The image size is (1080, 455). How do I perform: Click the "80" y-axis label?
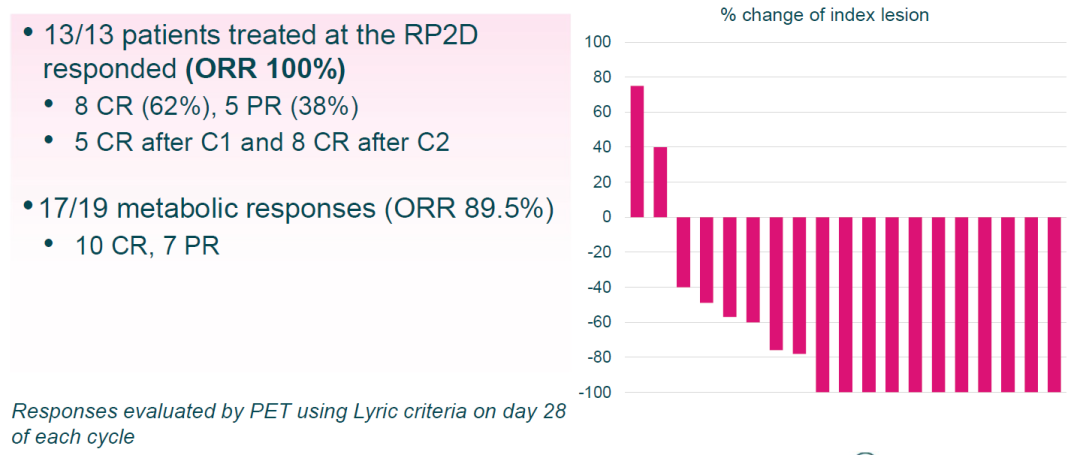tap(602, 78)
